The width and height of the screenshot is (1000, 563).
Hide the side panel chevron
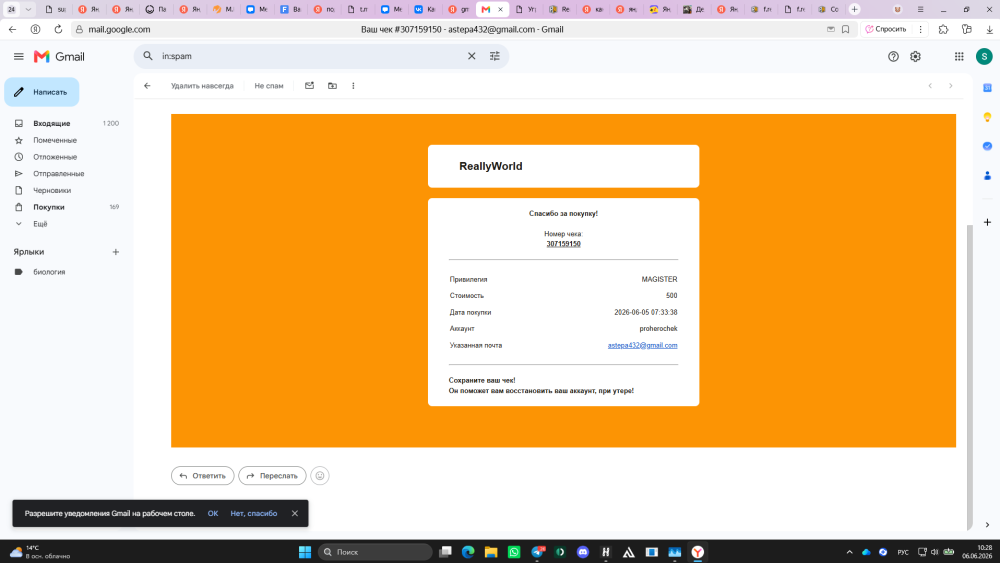pos(987,525)
